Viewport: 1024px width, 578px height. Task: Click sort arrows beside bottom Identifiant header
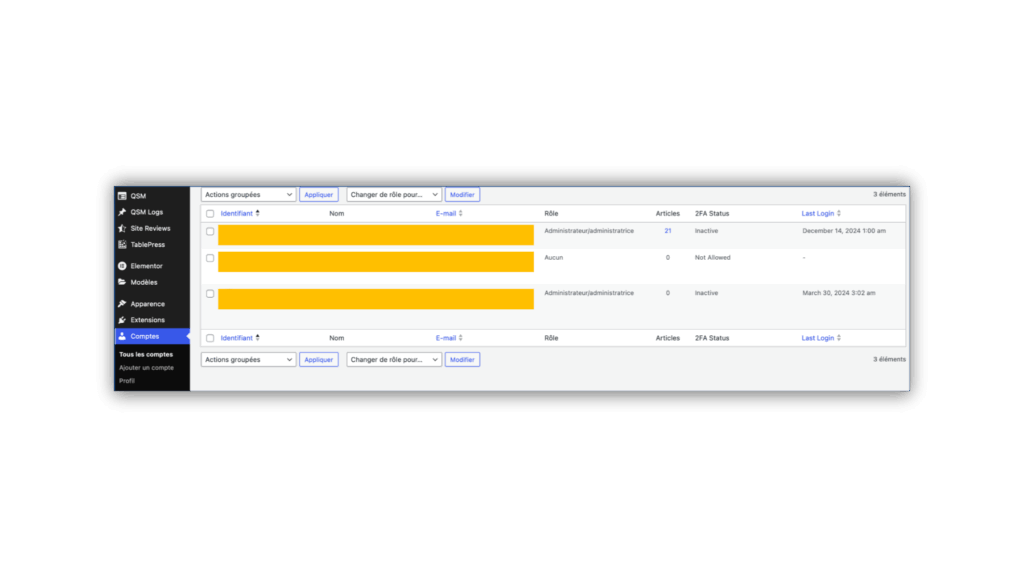tap(257, 338)
